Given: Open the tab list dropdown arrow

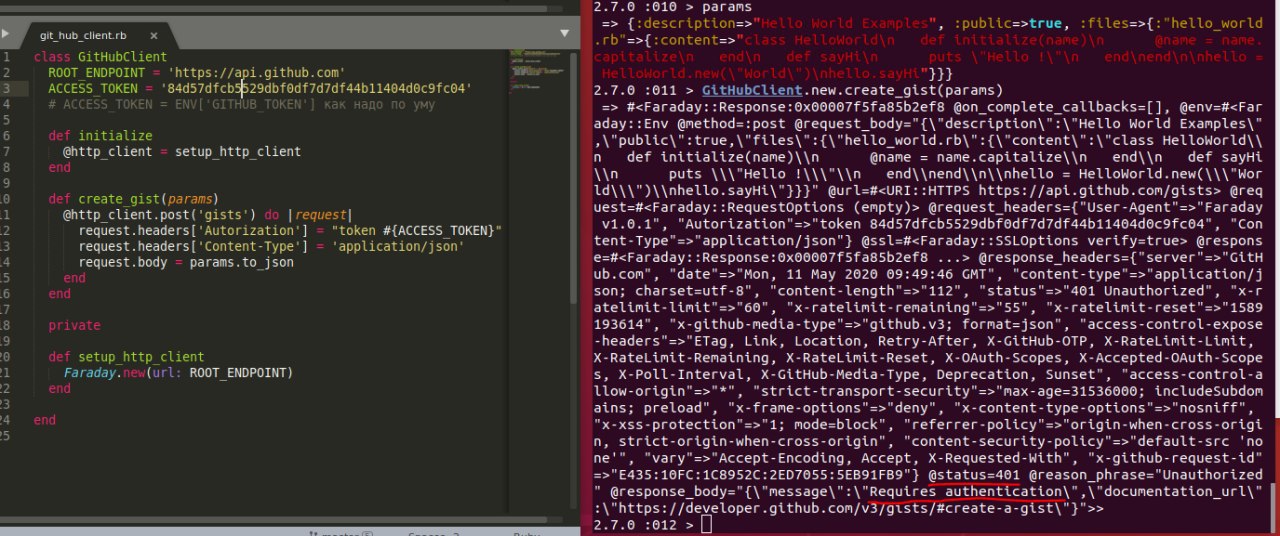Looking at the screenshot, I should (564, 33).
